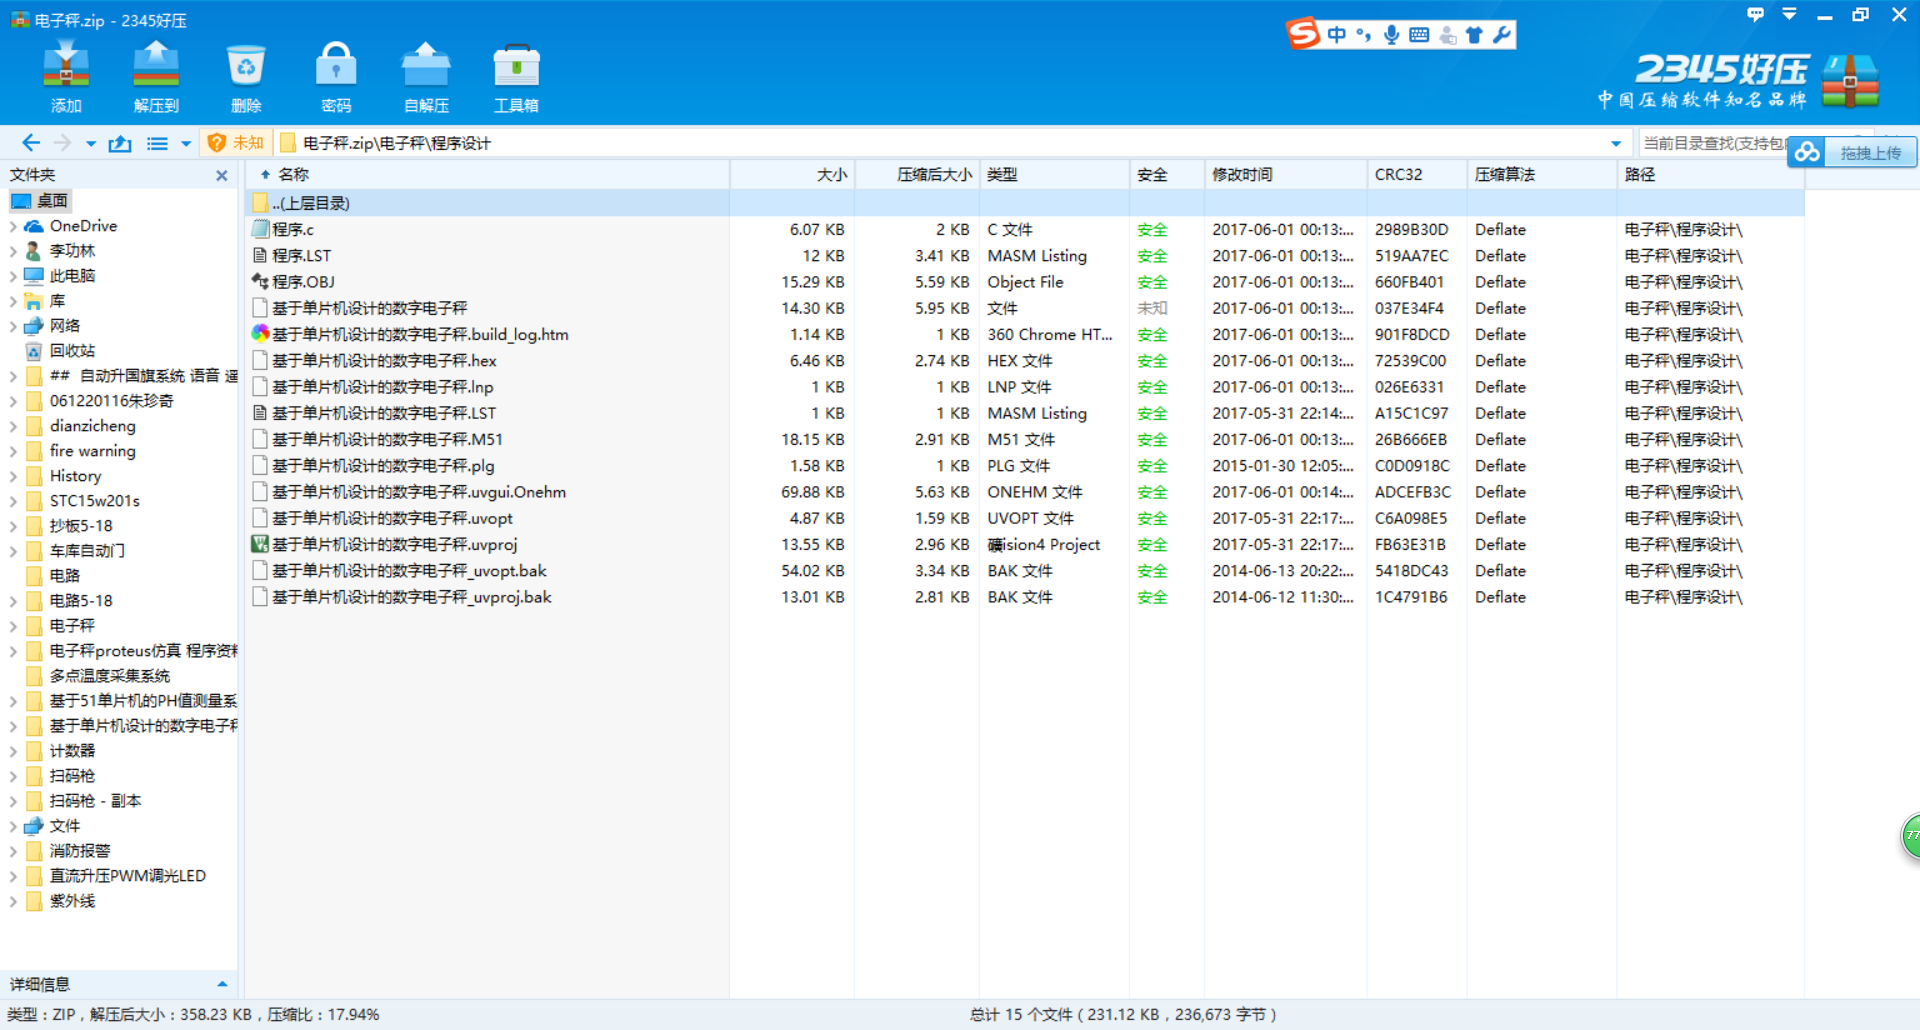1920x1030 pixels.
Task: Open the 工具箱 (Toolbox) icon
Action: pos(516,76)
